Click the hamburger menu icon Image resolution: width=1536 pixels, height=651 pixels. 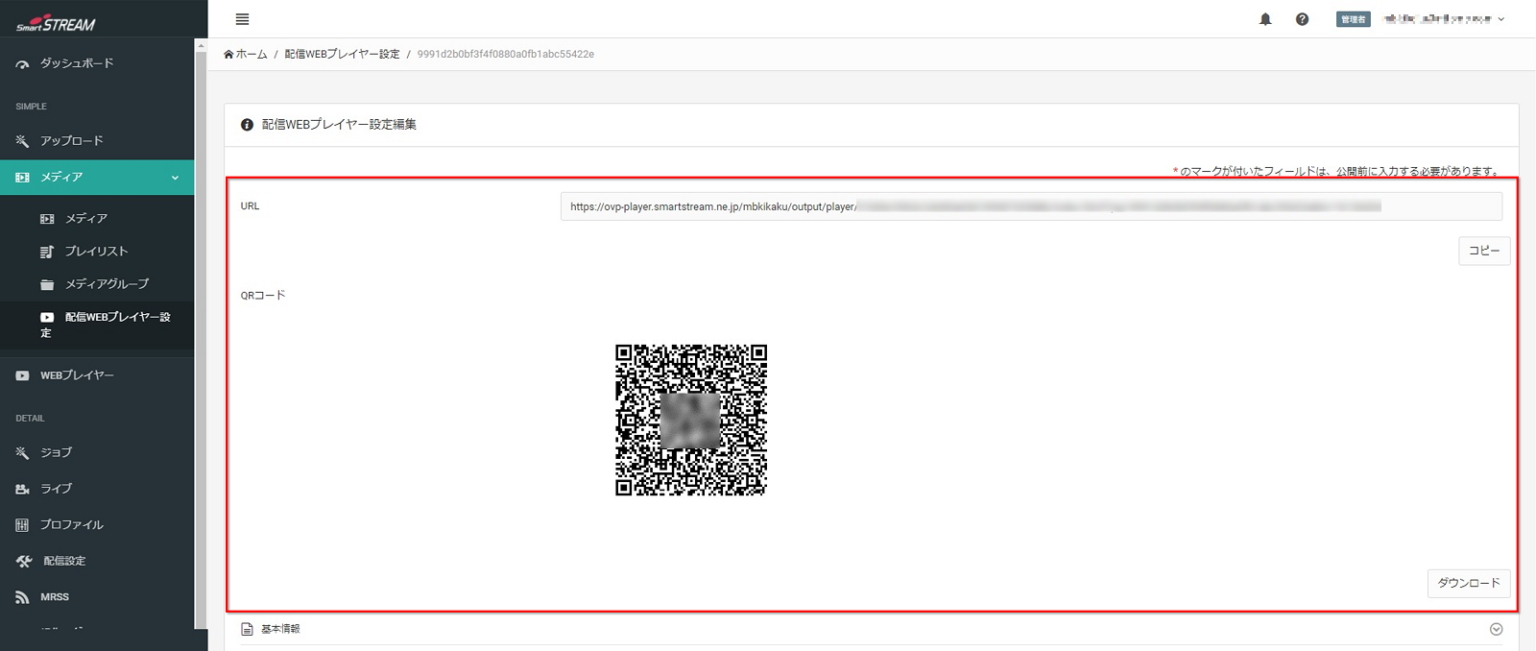(x=242, y=19)
